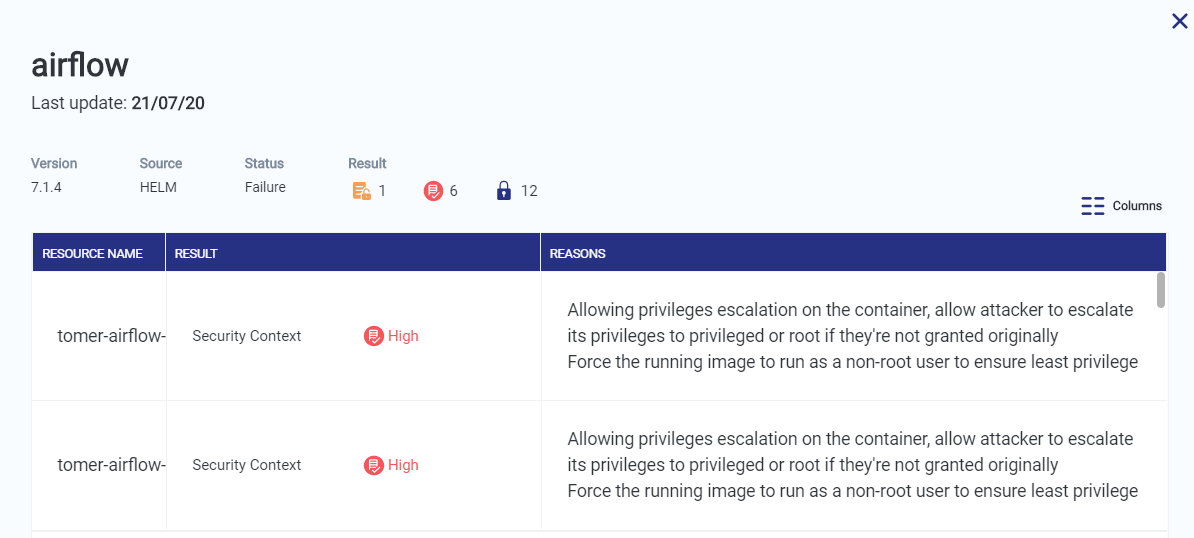
Task: Click the Result label above icons
Action: coord(367,164)
